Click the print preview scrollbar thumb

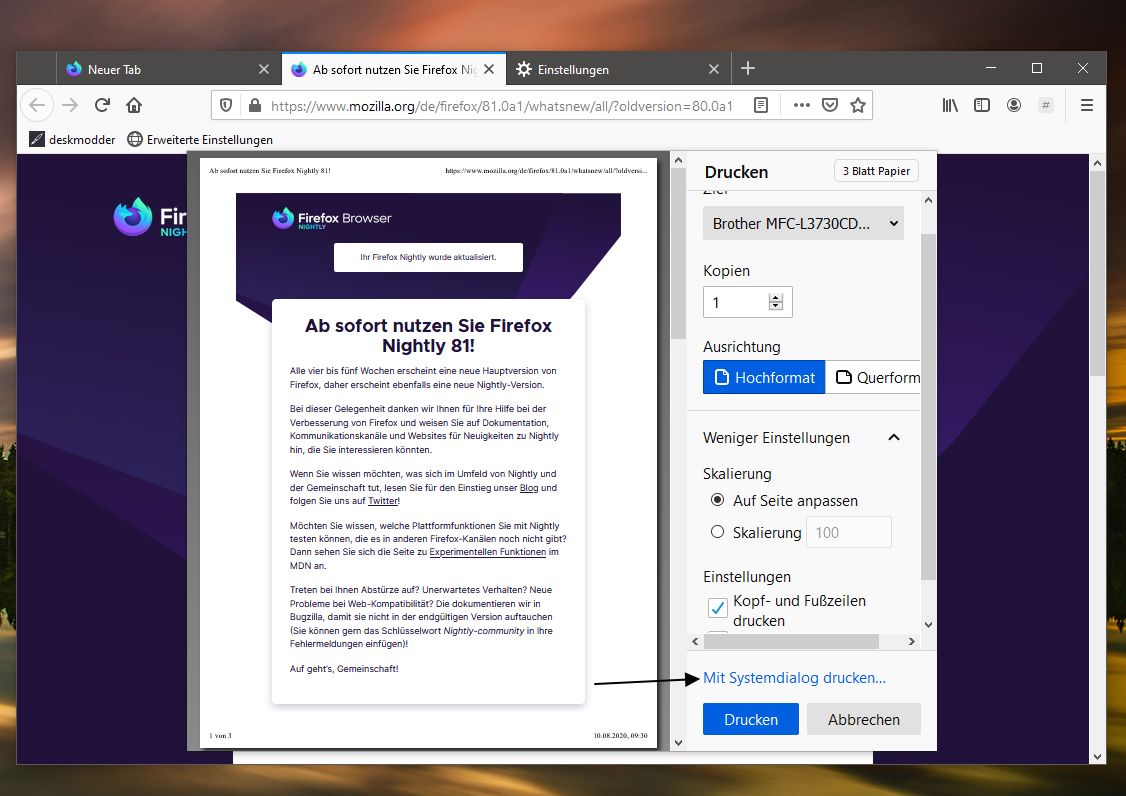[679, 254]
